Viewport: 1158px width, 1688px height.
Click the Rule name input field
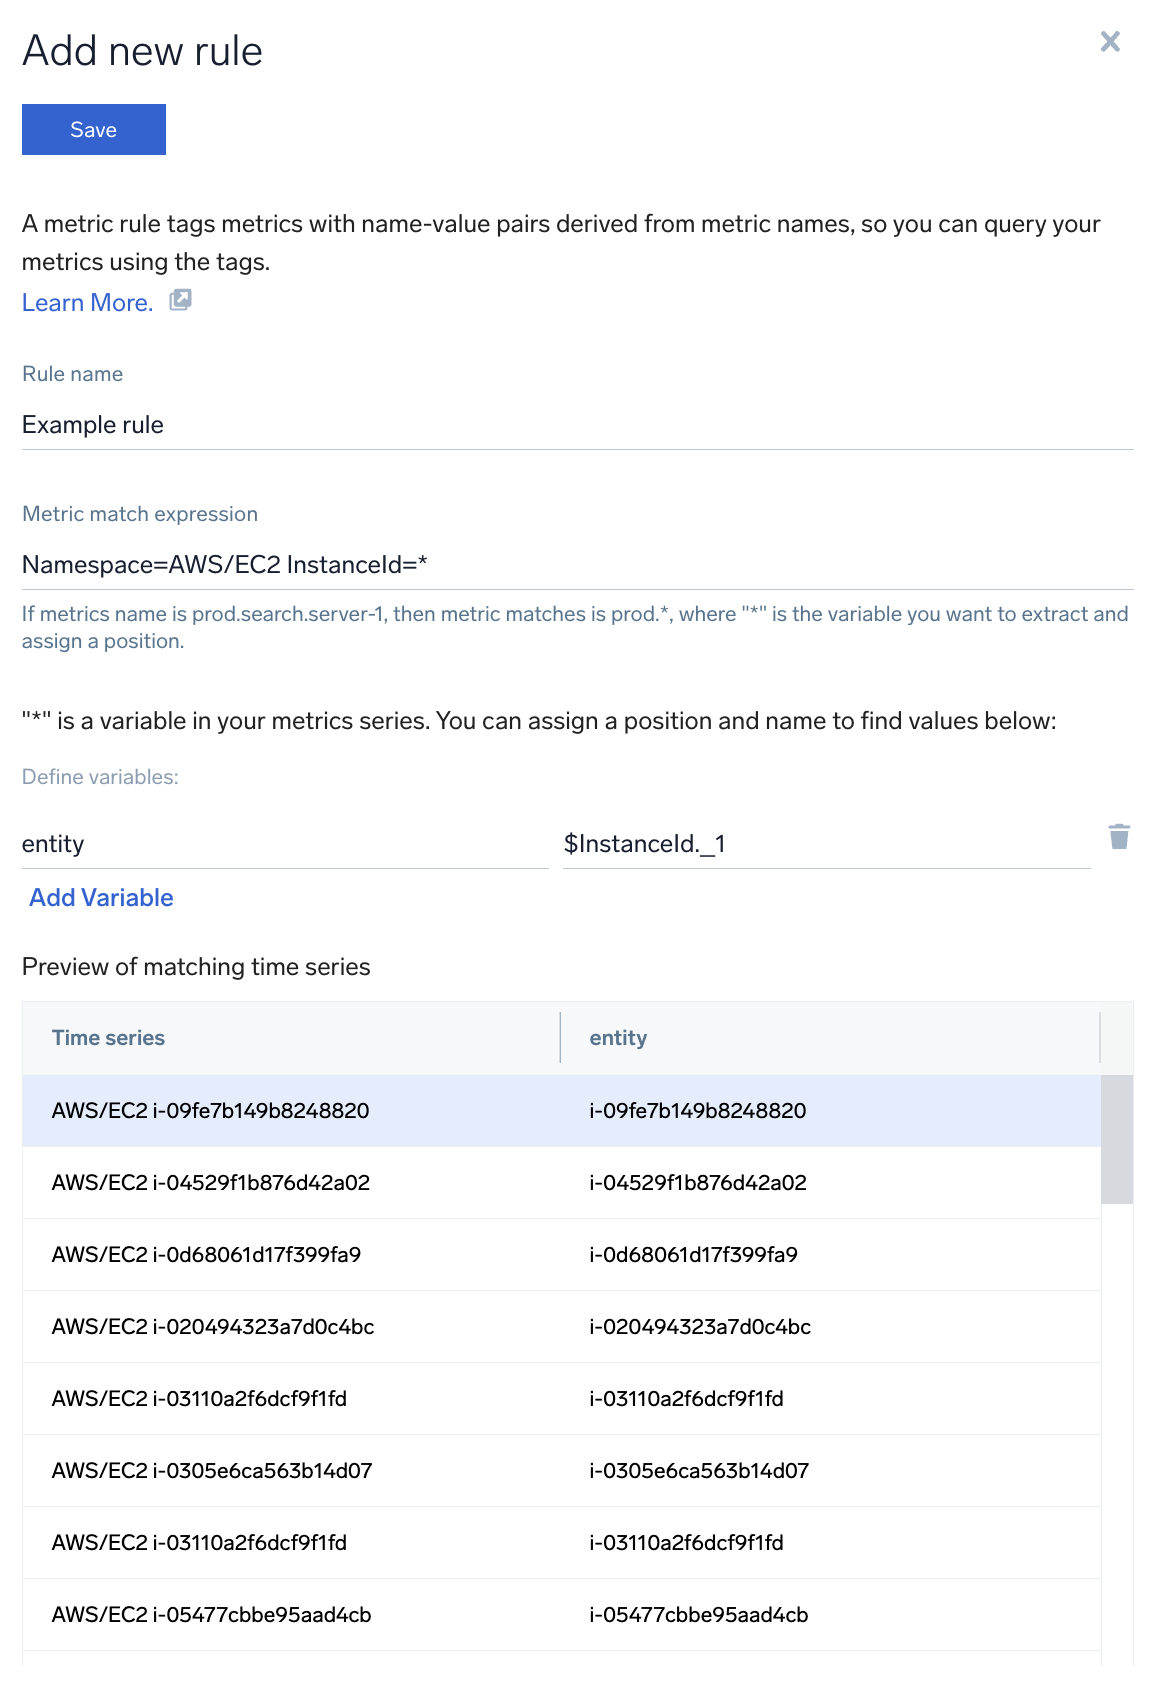(x=577, y=425)
